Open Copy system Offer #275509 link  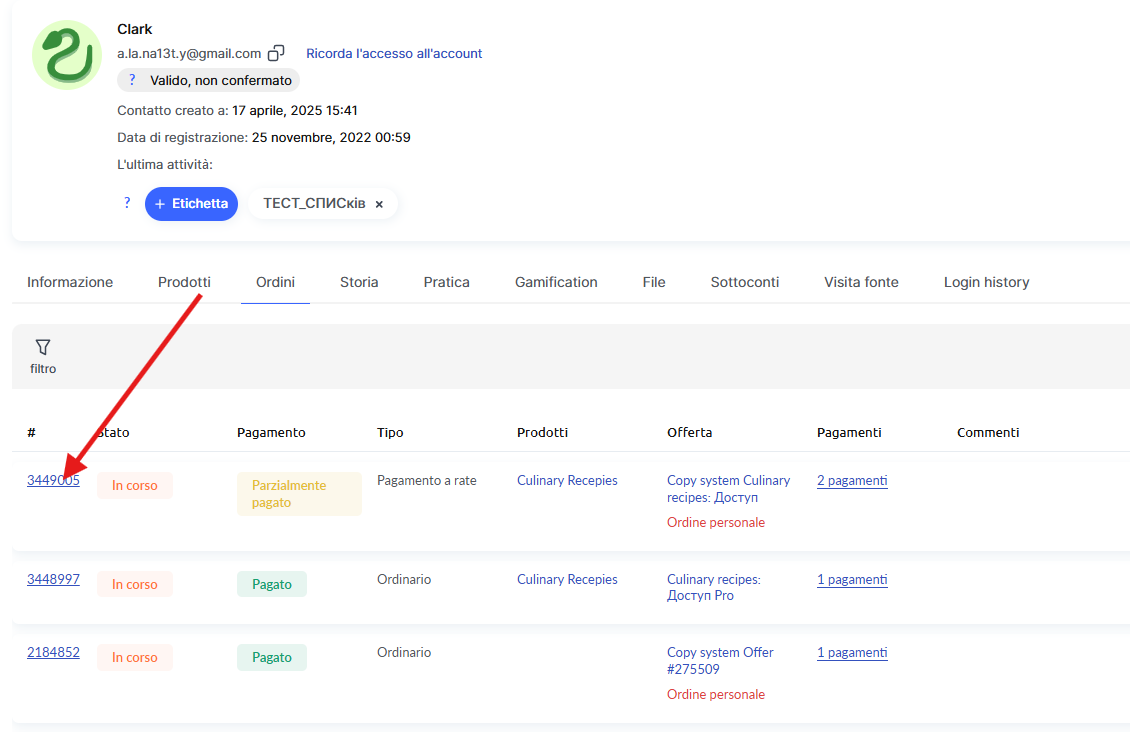(x=720, y=660)
